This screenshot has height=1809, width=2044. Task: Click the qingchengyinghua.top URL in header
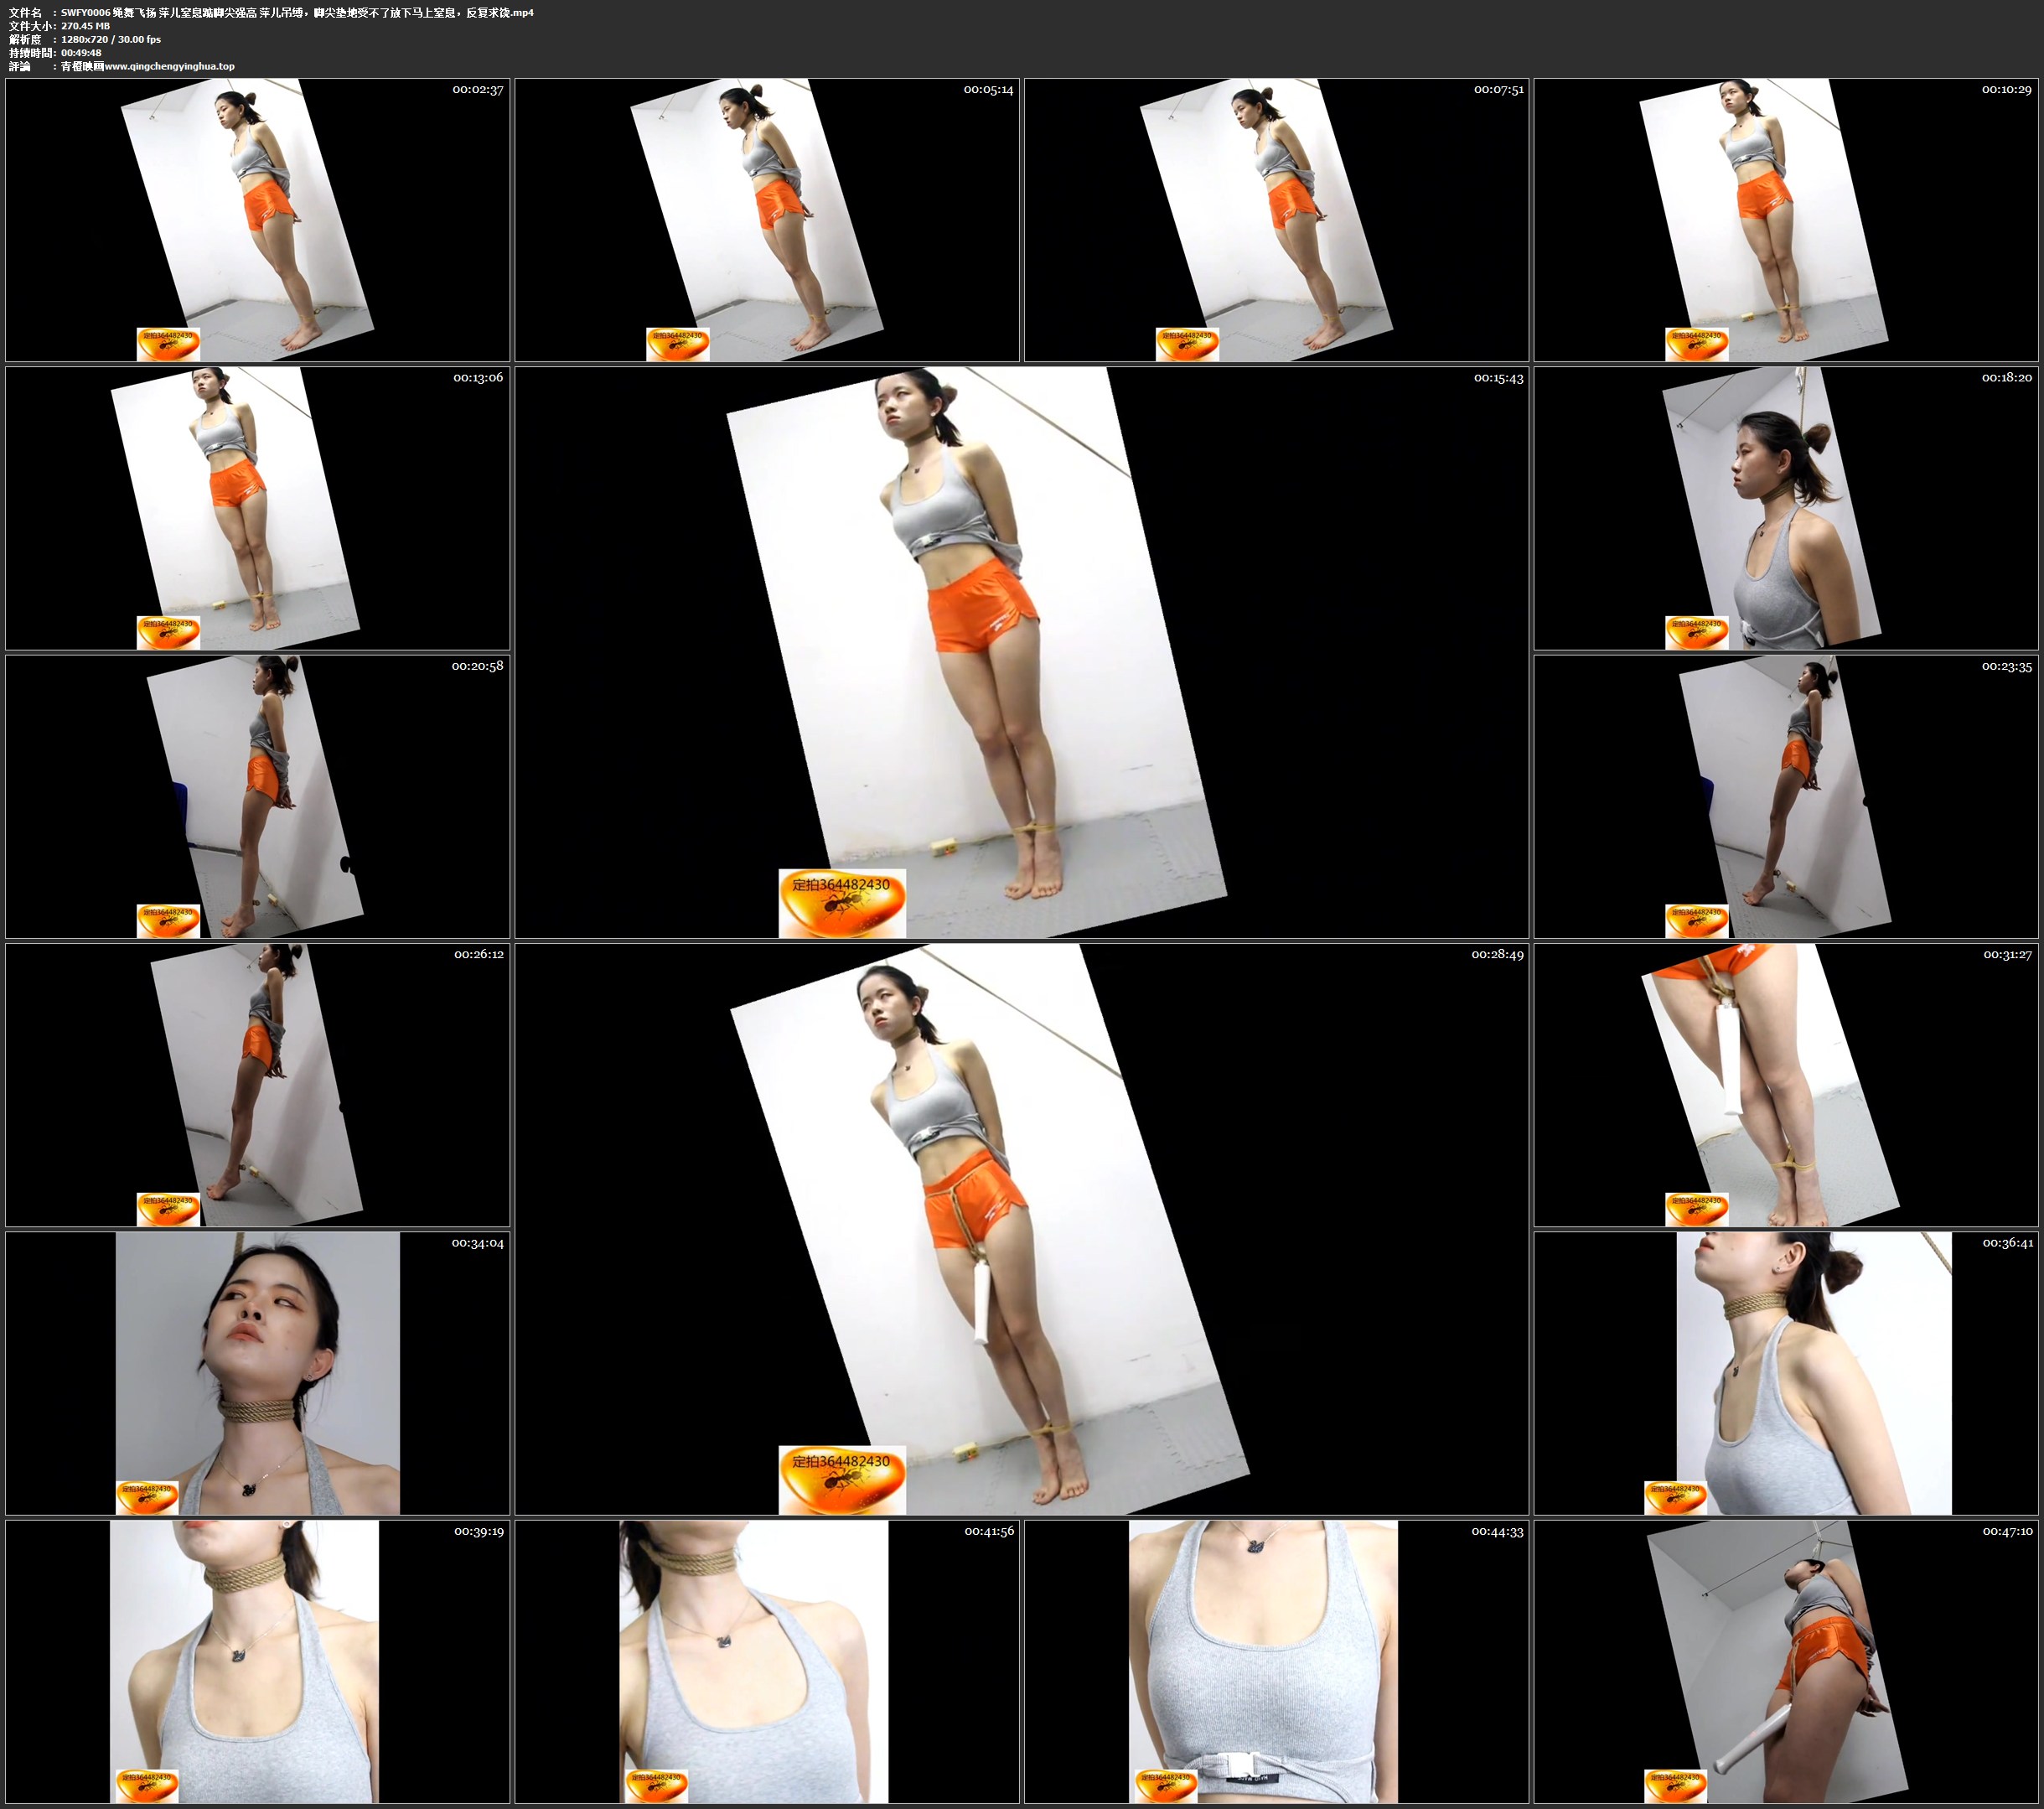click(x=169, y=66)
